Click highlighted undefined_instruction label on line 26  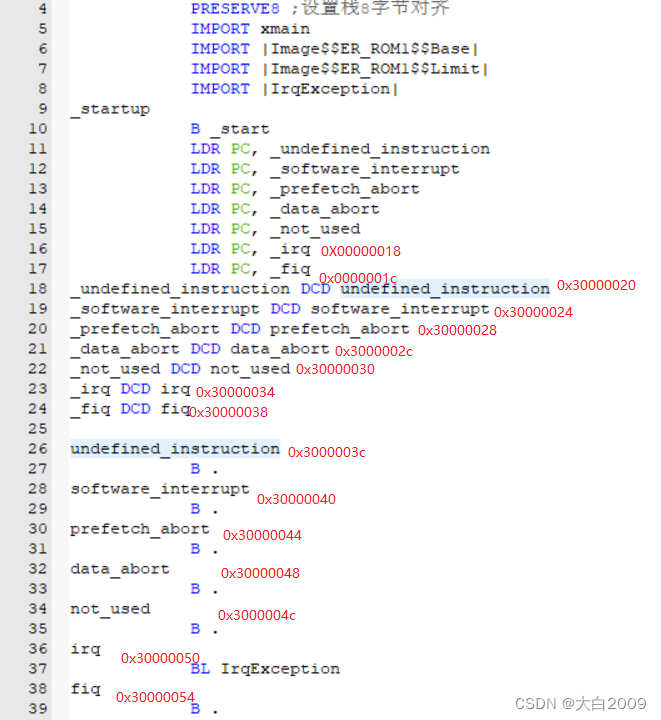point(175,449)
